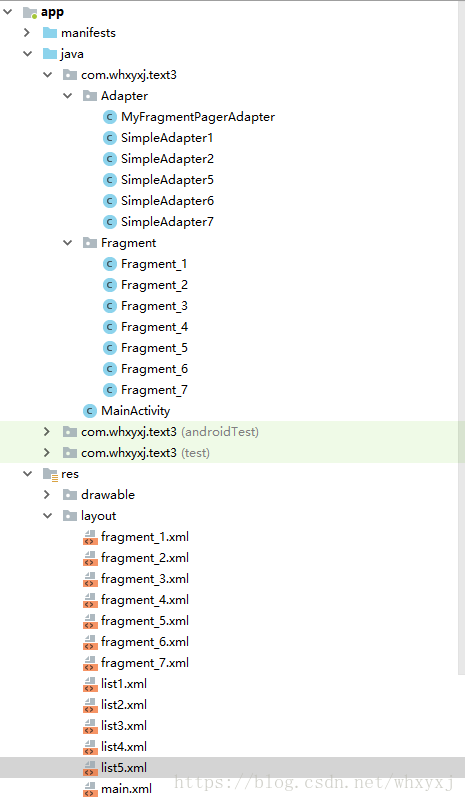Click XML file icon of list1.xml
This screenshot has height=802, width=465.
click(90, 684)
